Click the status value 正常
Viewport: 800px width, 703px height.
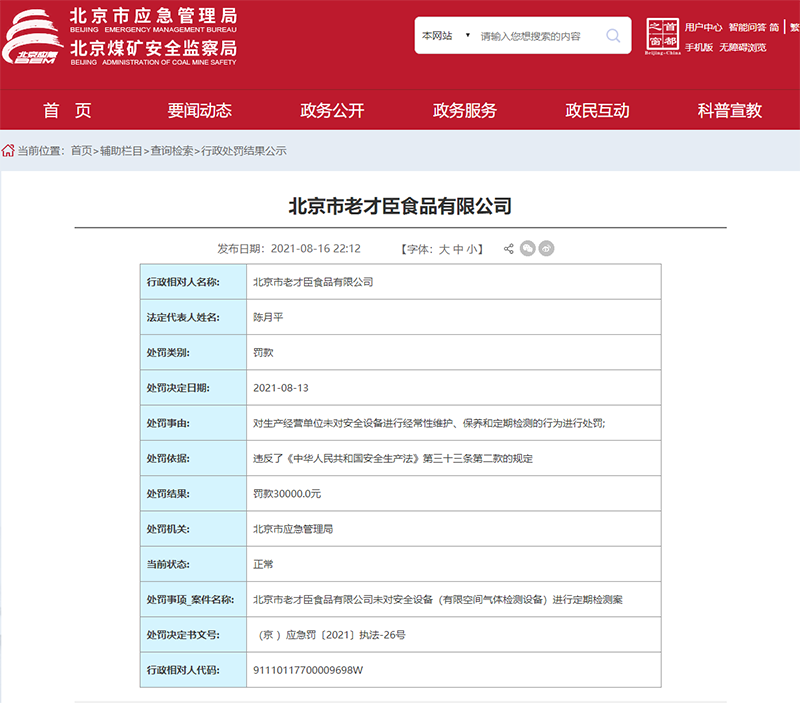(x=263, y=564)
